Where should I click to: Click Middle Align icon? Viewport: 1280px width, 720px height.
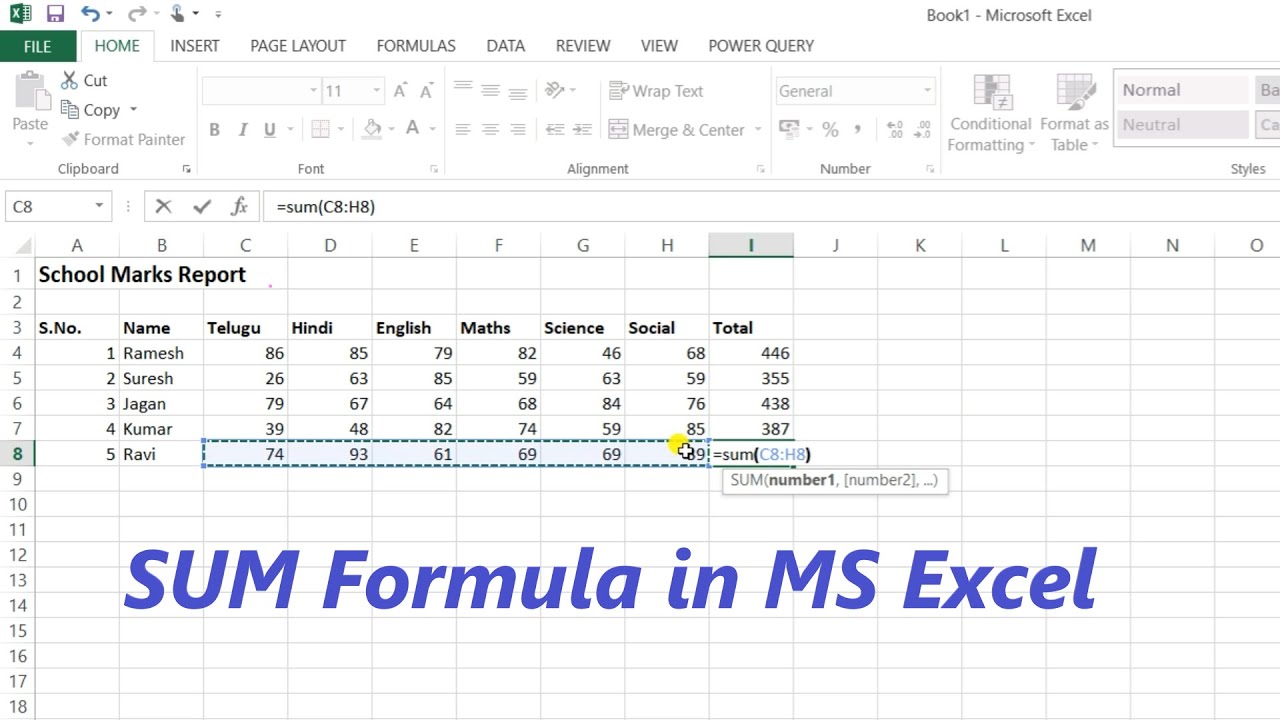coord(490,91)
